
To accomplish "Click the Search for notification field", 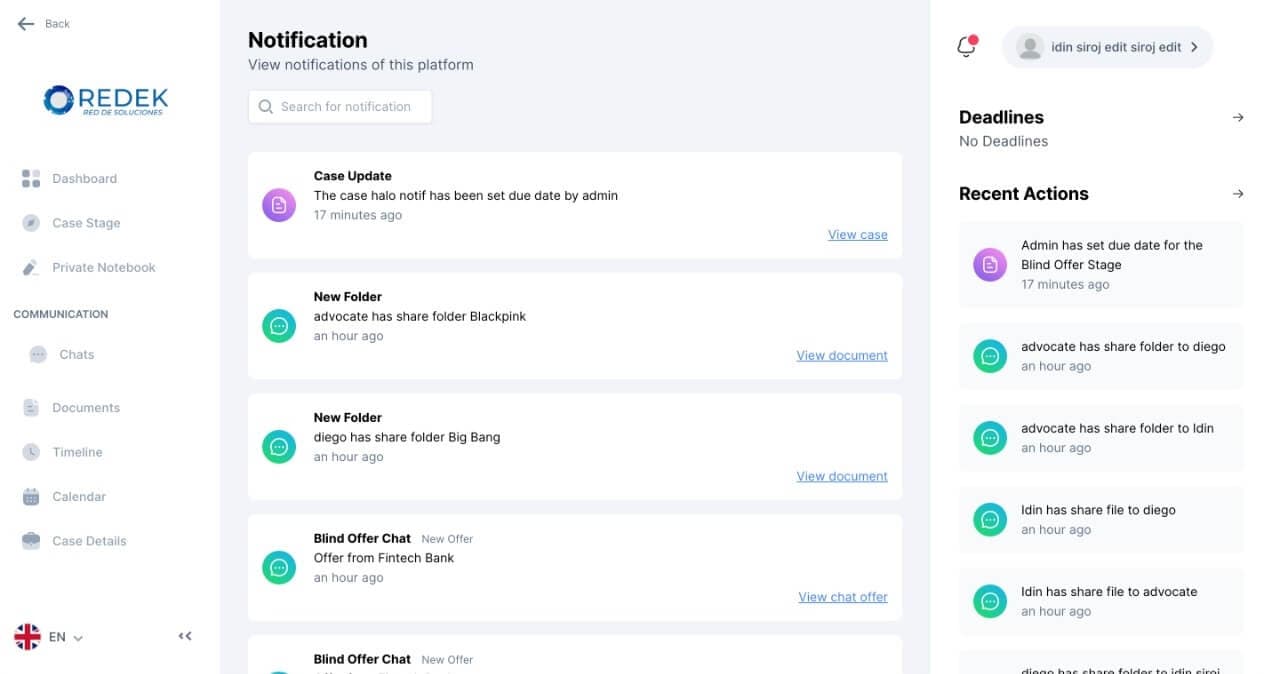I will (x=340, y=107).
